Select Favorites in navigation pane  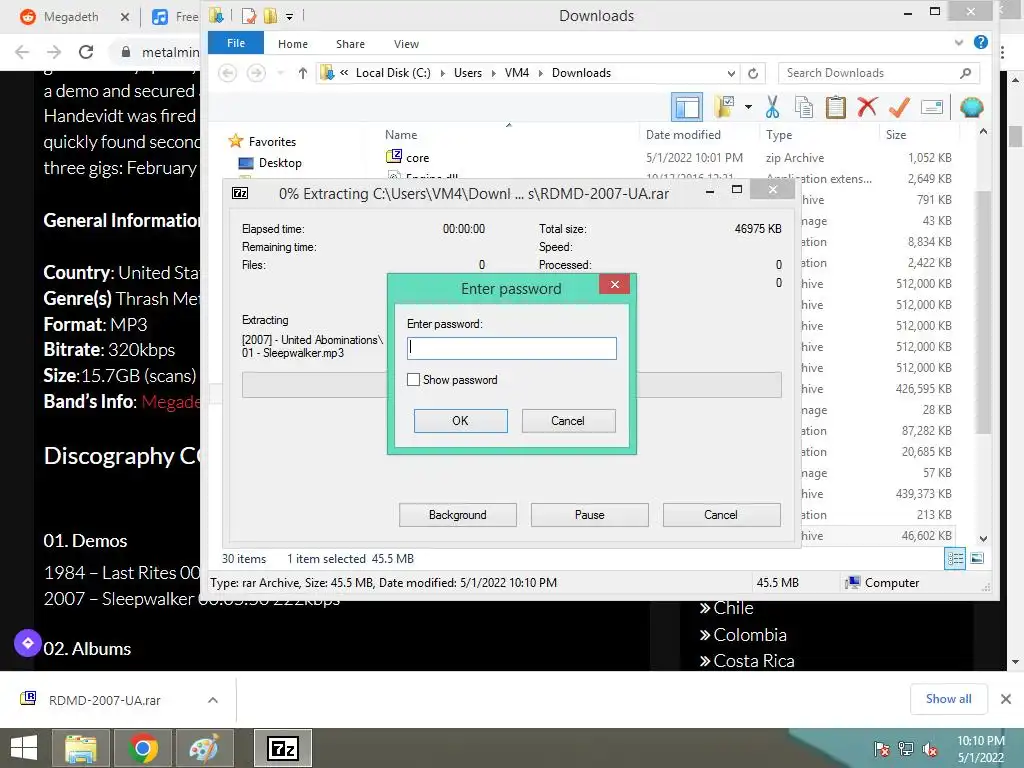point(272,142)
